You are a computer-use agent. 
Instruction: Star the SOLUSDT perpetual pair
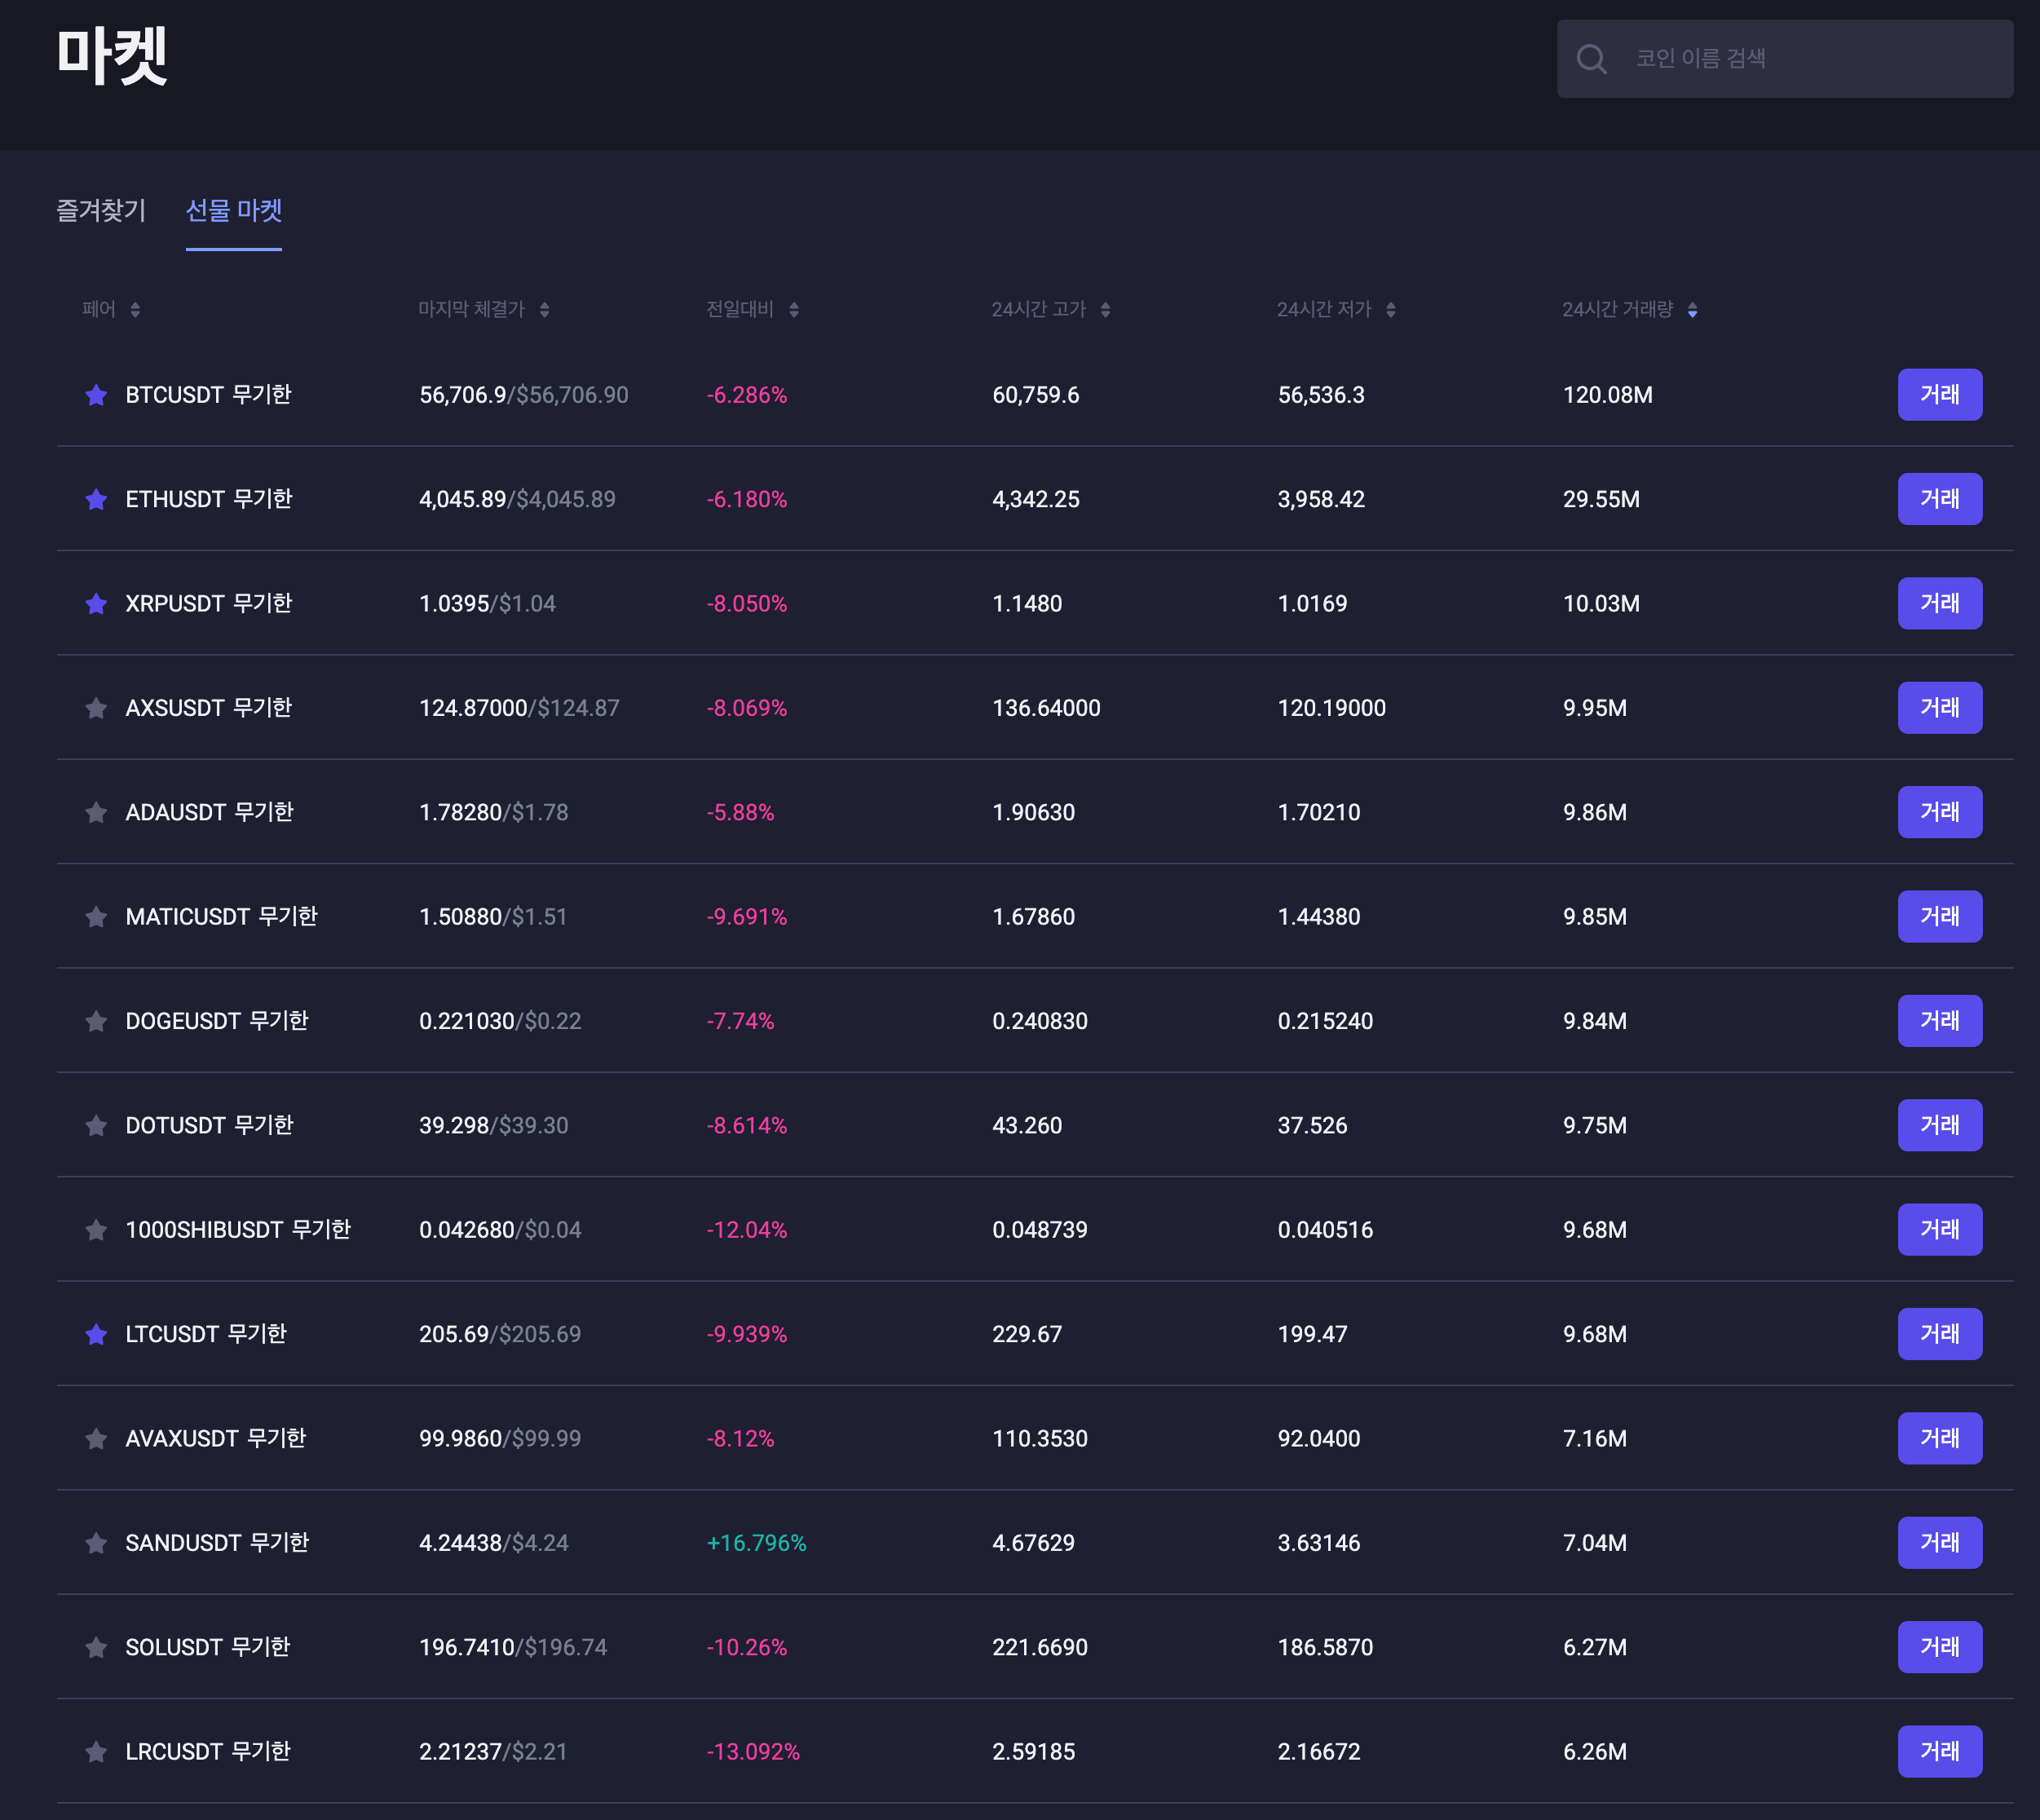(x=96, y=1647)
